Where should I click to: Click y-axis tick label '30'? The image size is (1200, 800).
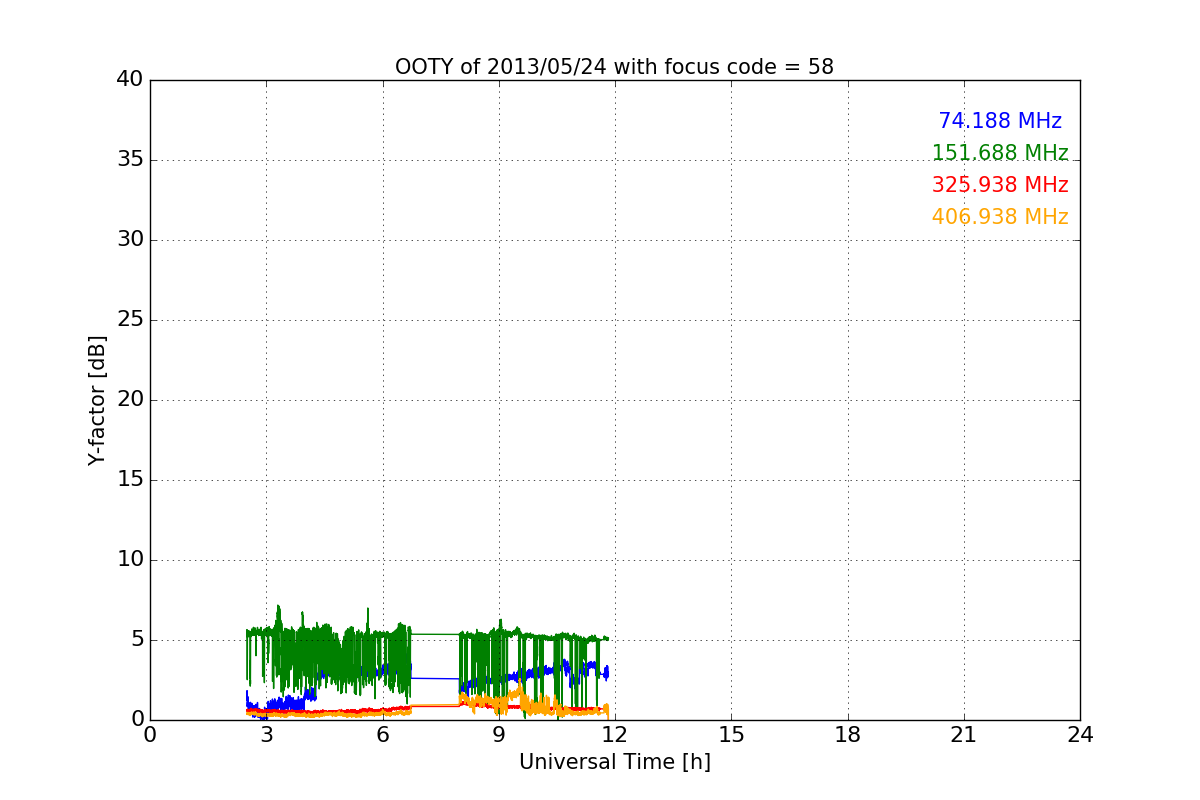click(x=130, y=240)
